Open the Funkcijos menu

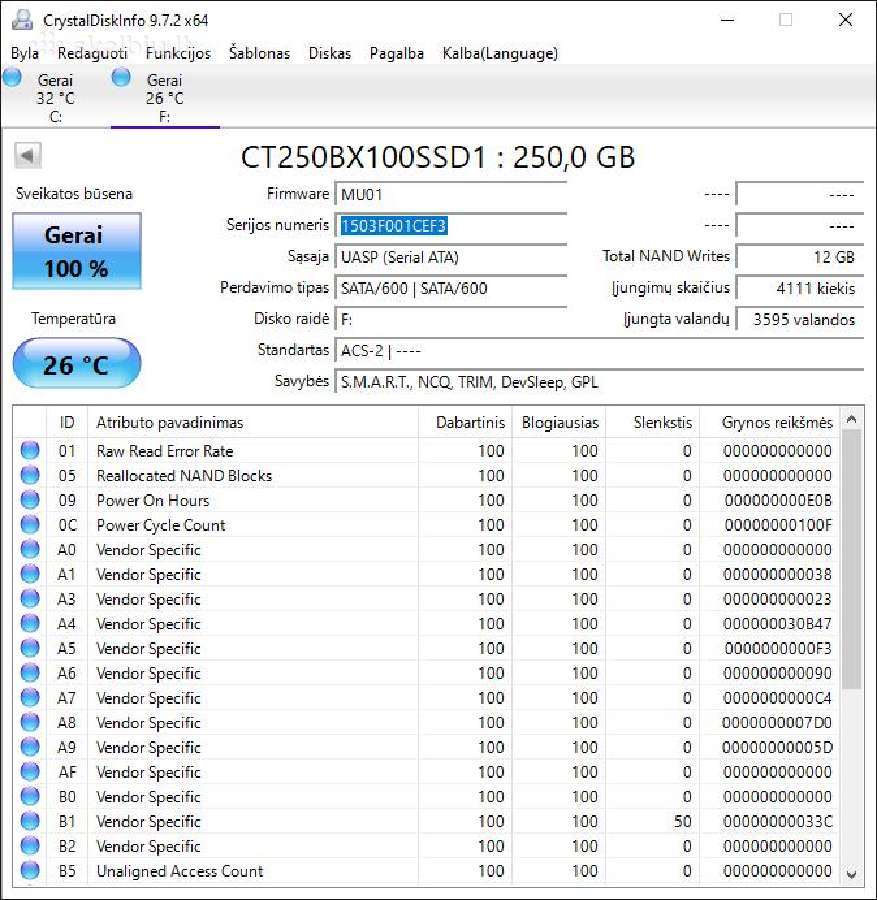click(x=178, y=53)
